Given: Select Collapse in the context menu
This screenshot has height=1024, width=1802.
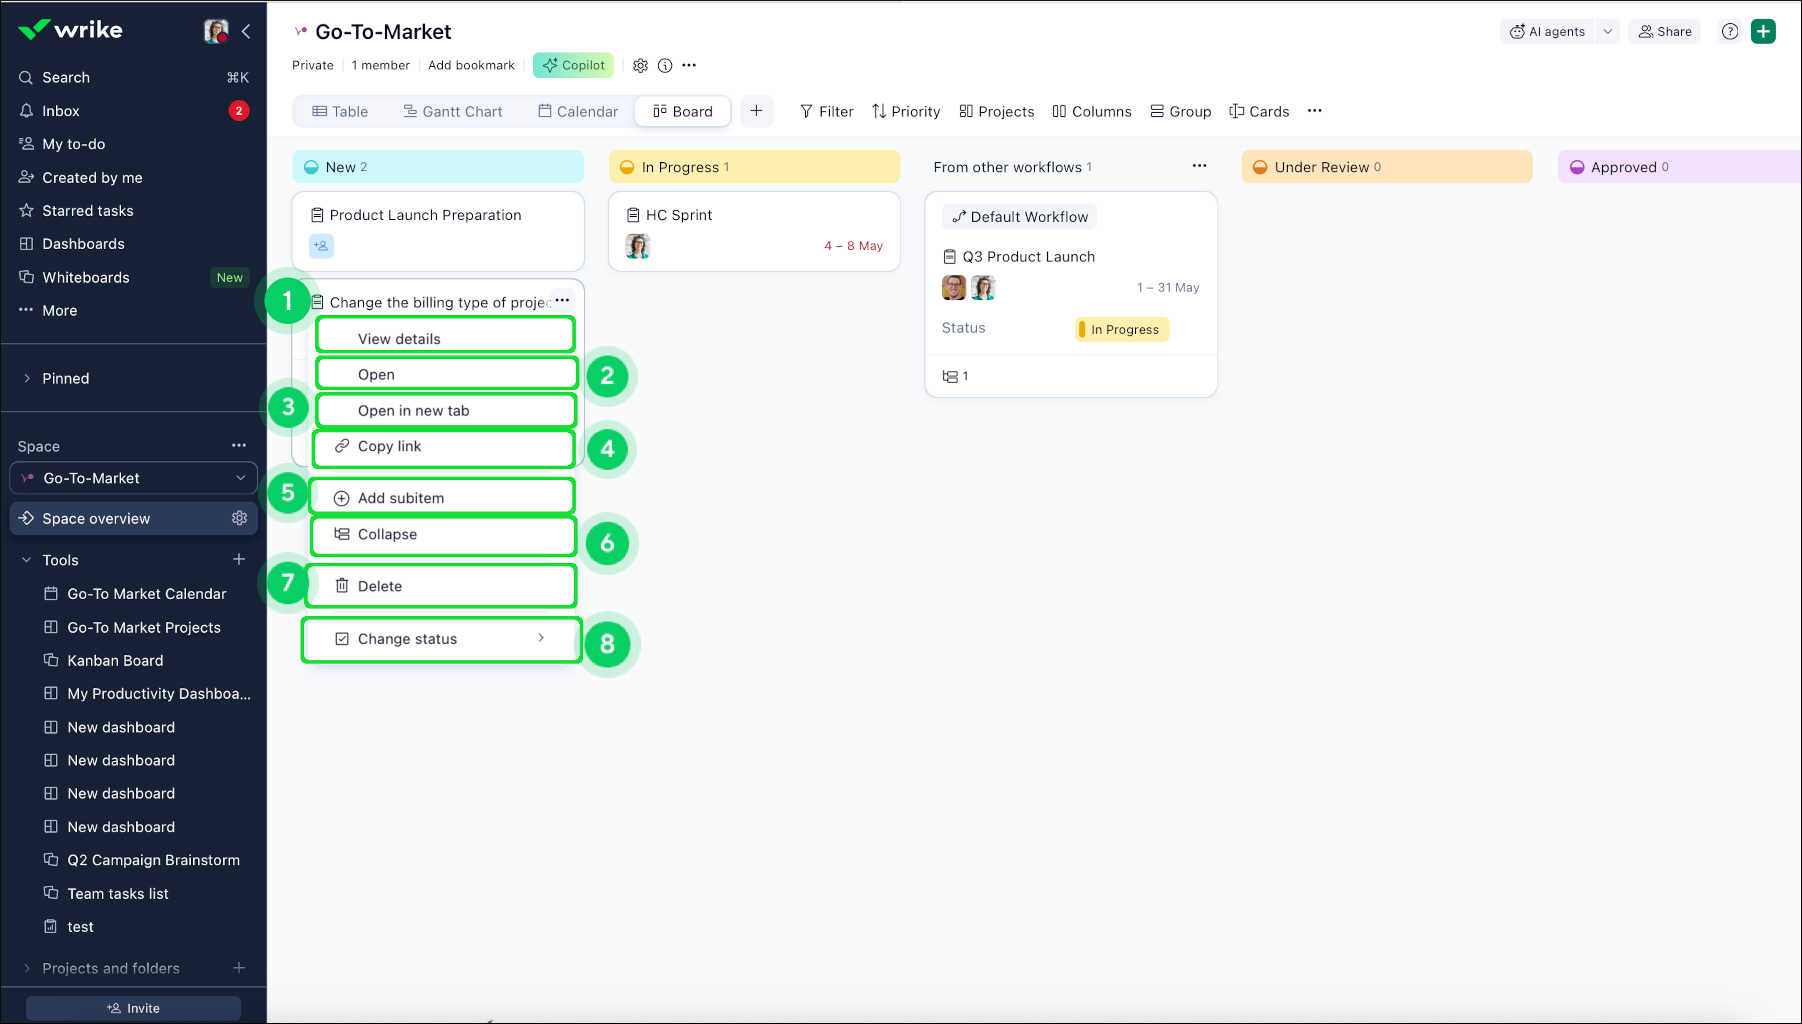Looking at the screenshot, I should (443, 535).
